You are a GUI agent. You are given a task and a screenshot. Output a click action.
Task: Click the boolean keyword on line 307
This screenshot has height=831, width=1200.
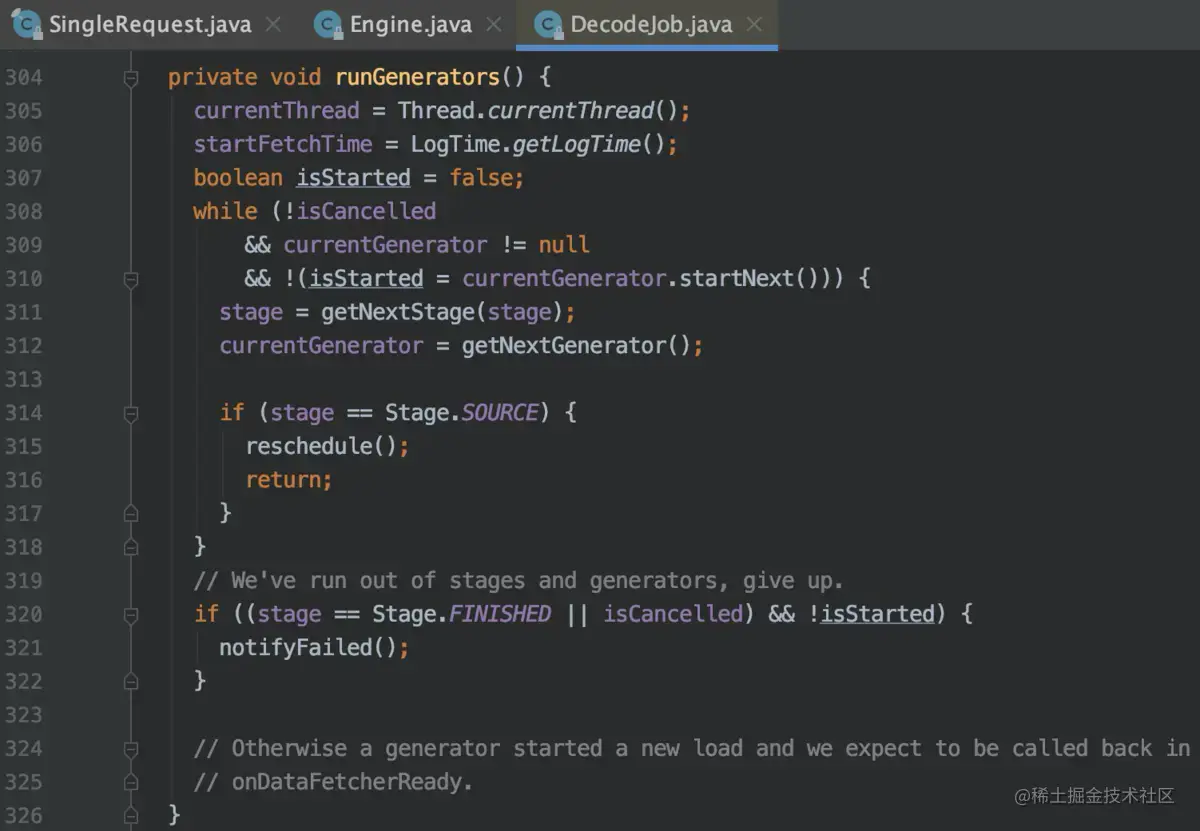point(238,178)
